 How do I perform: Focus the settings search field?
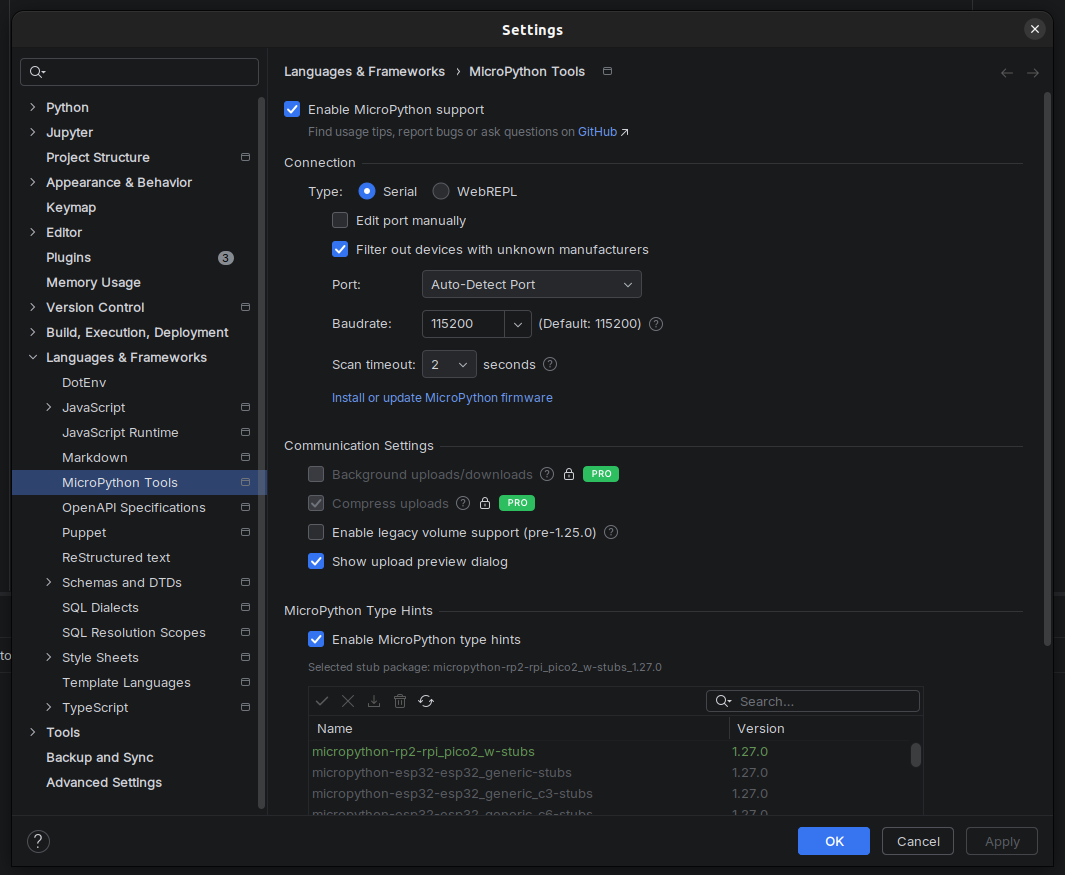(139, 72)
